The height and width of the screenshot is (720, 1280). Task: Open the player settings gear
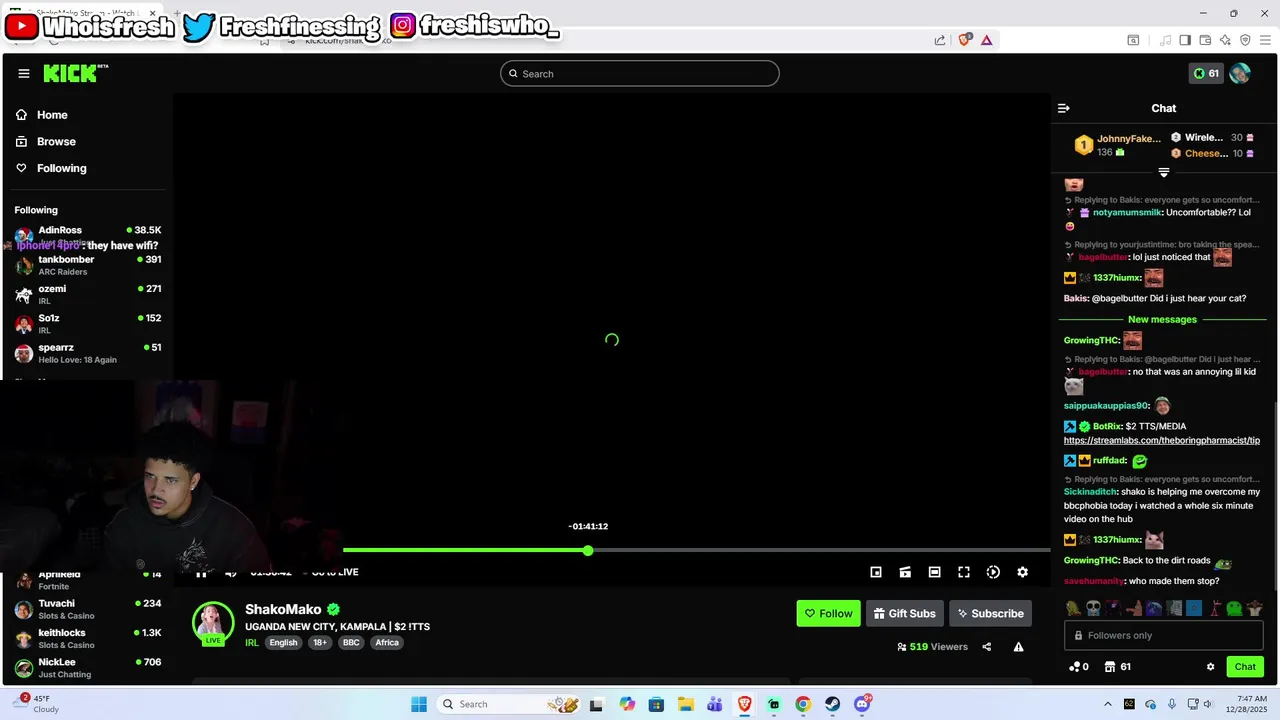(x=1022, y=572)
